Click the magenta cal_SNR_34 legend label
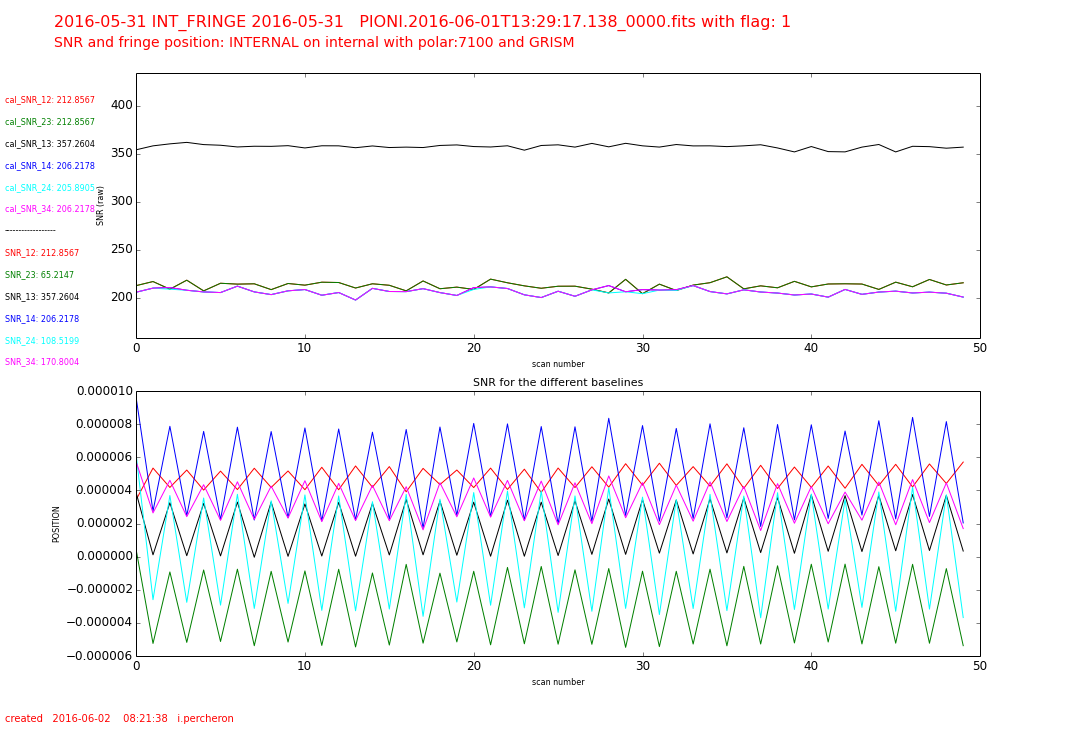1089x729 pixels. pyautogui.click(x=50, y=209)
